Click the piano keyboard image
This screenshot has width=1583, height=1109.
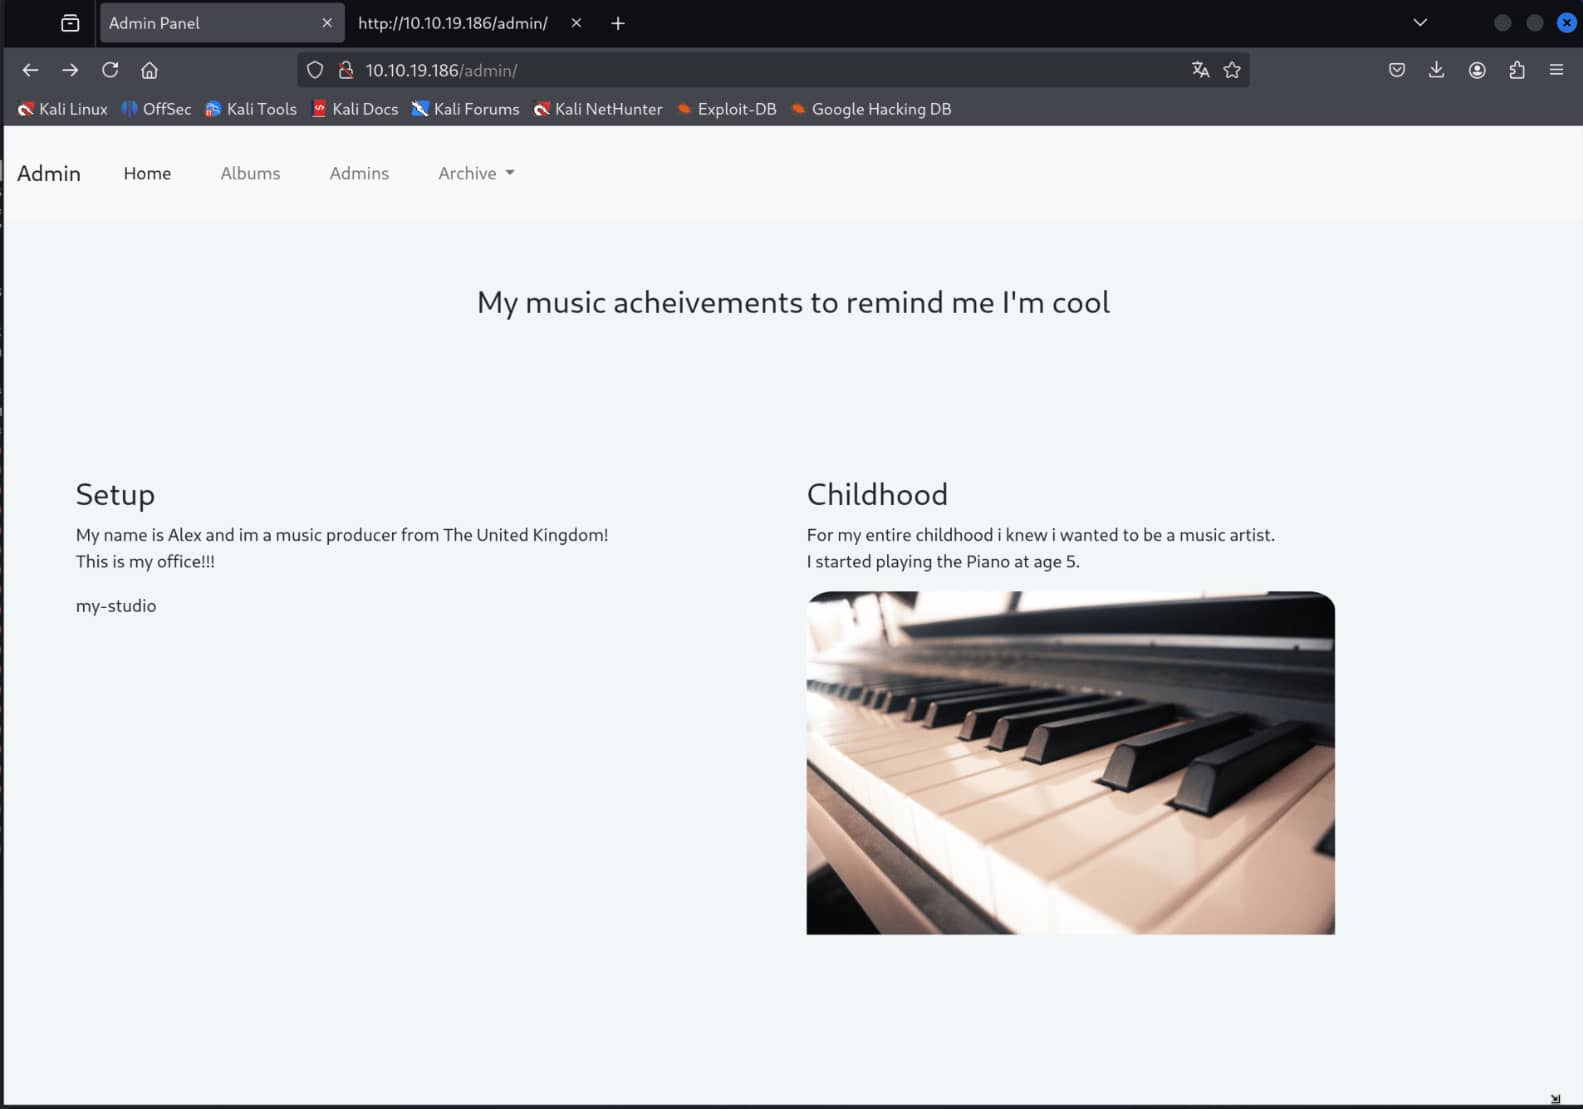(1070, 762)
